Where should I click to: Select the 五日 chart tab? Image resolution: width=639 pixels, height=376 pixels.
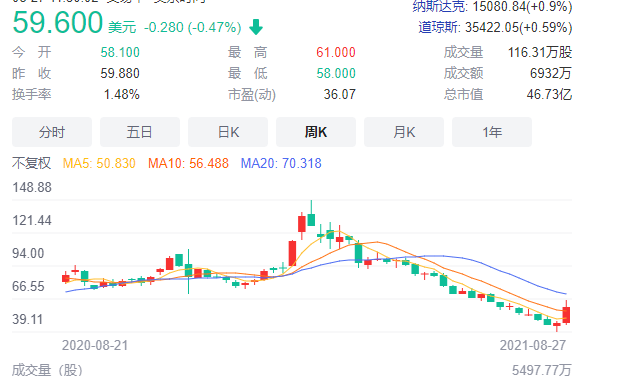pyautogui.click(x=140, y=132)
